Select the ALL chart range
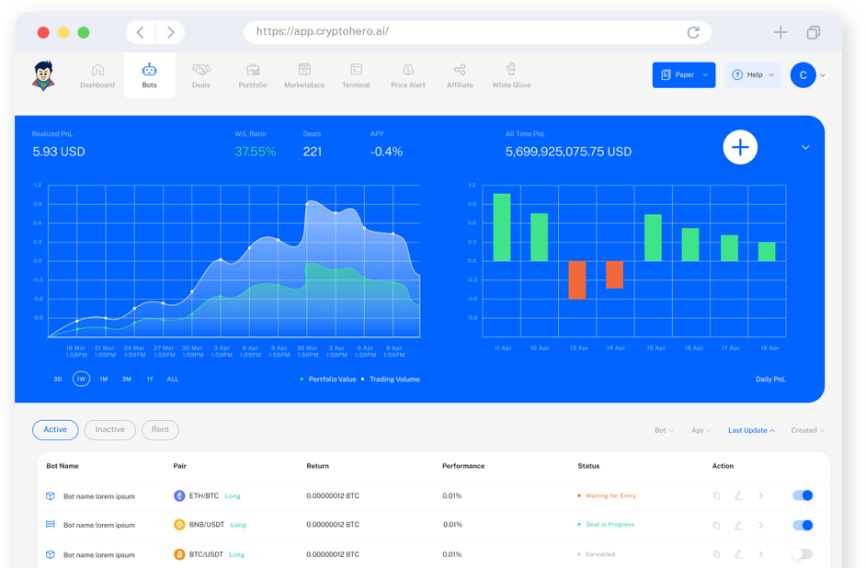The image size is (866, 568). [172, 379]
